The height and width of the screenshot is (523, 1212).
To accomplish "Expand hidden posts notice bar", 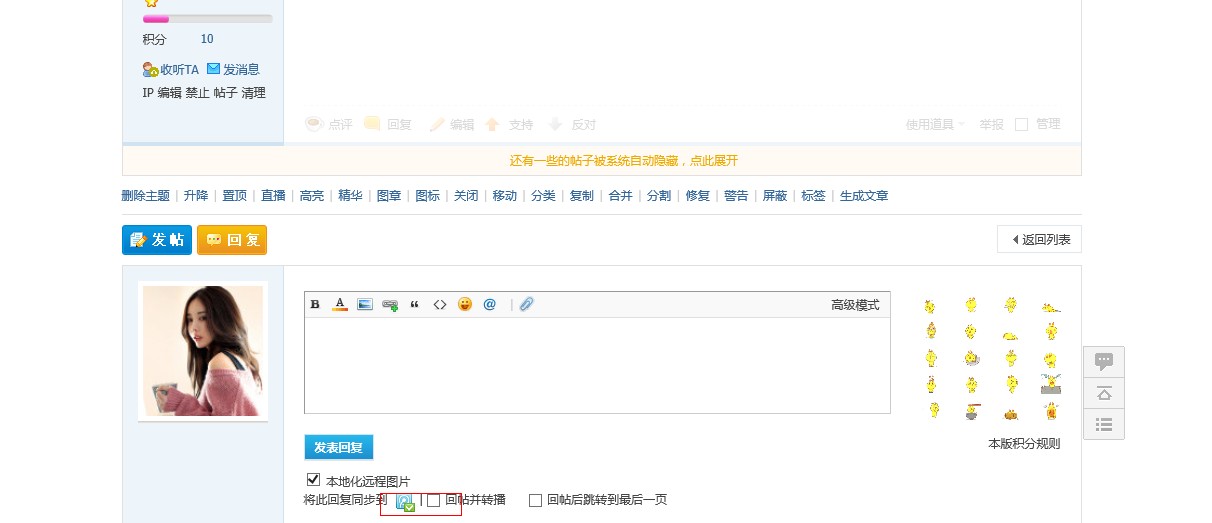I will pyautogui.click(x=602, y=161).
